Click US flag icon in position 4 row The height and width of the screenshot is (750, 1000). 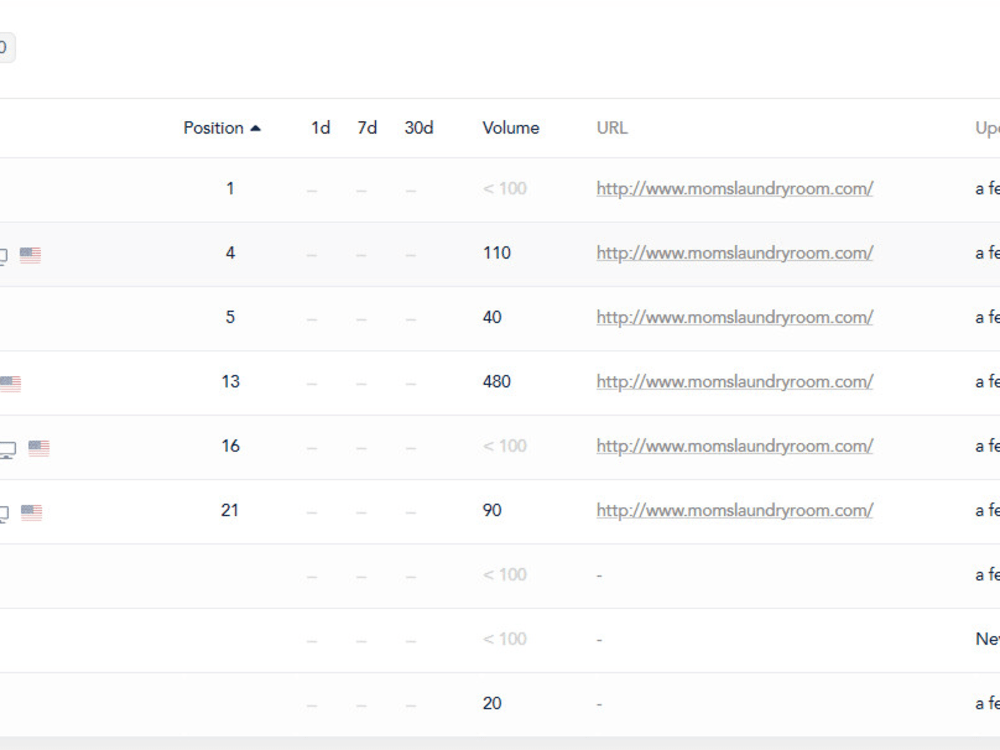click(x=30, y=255)
